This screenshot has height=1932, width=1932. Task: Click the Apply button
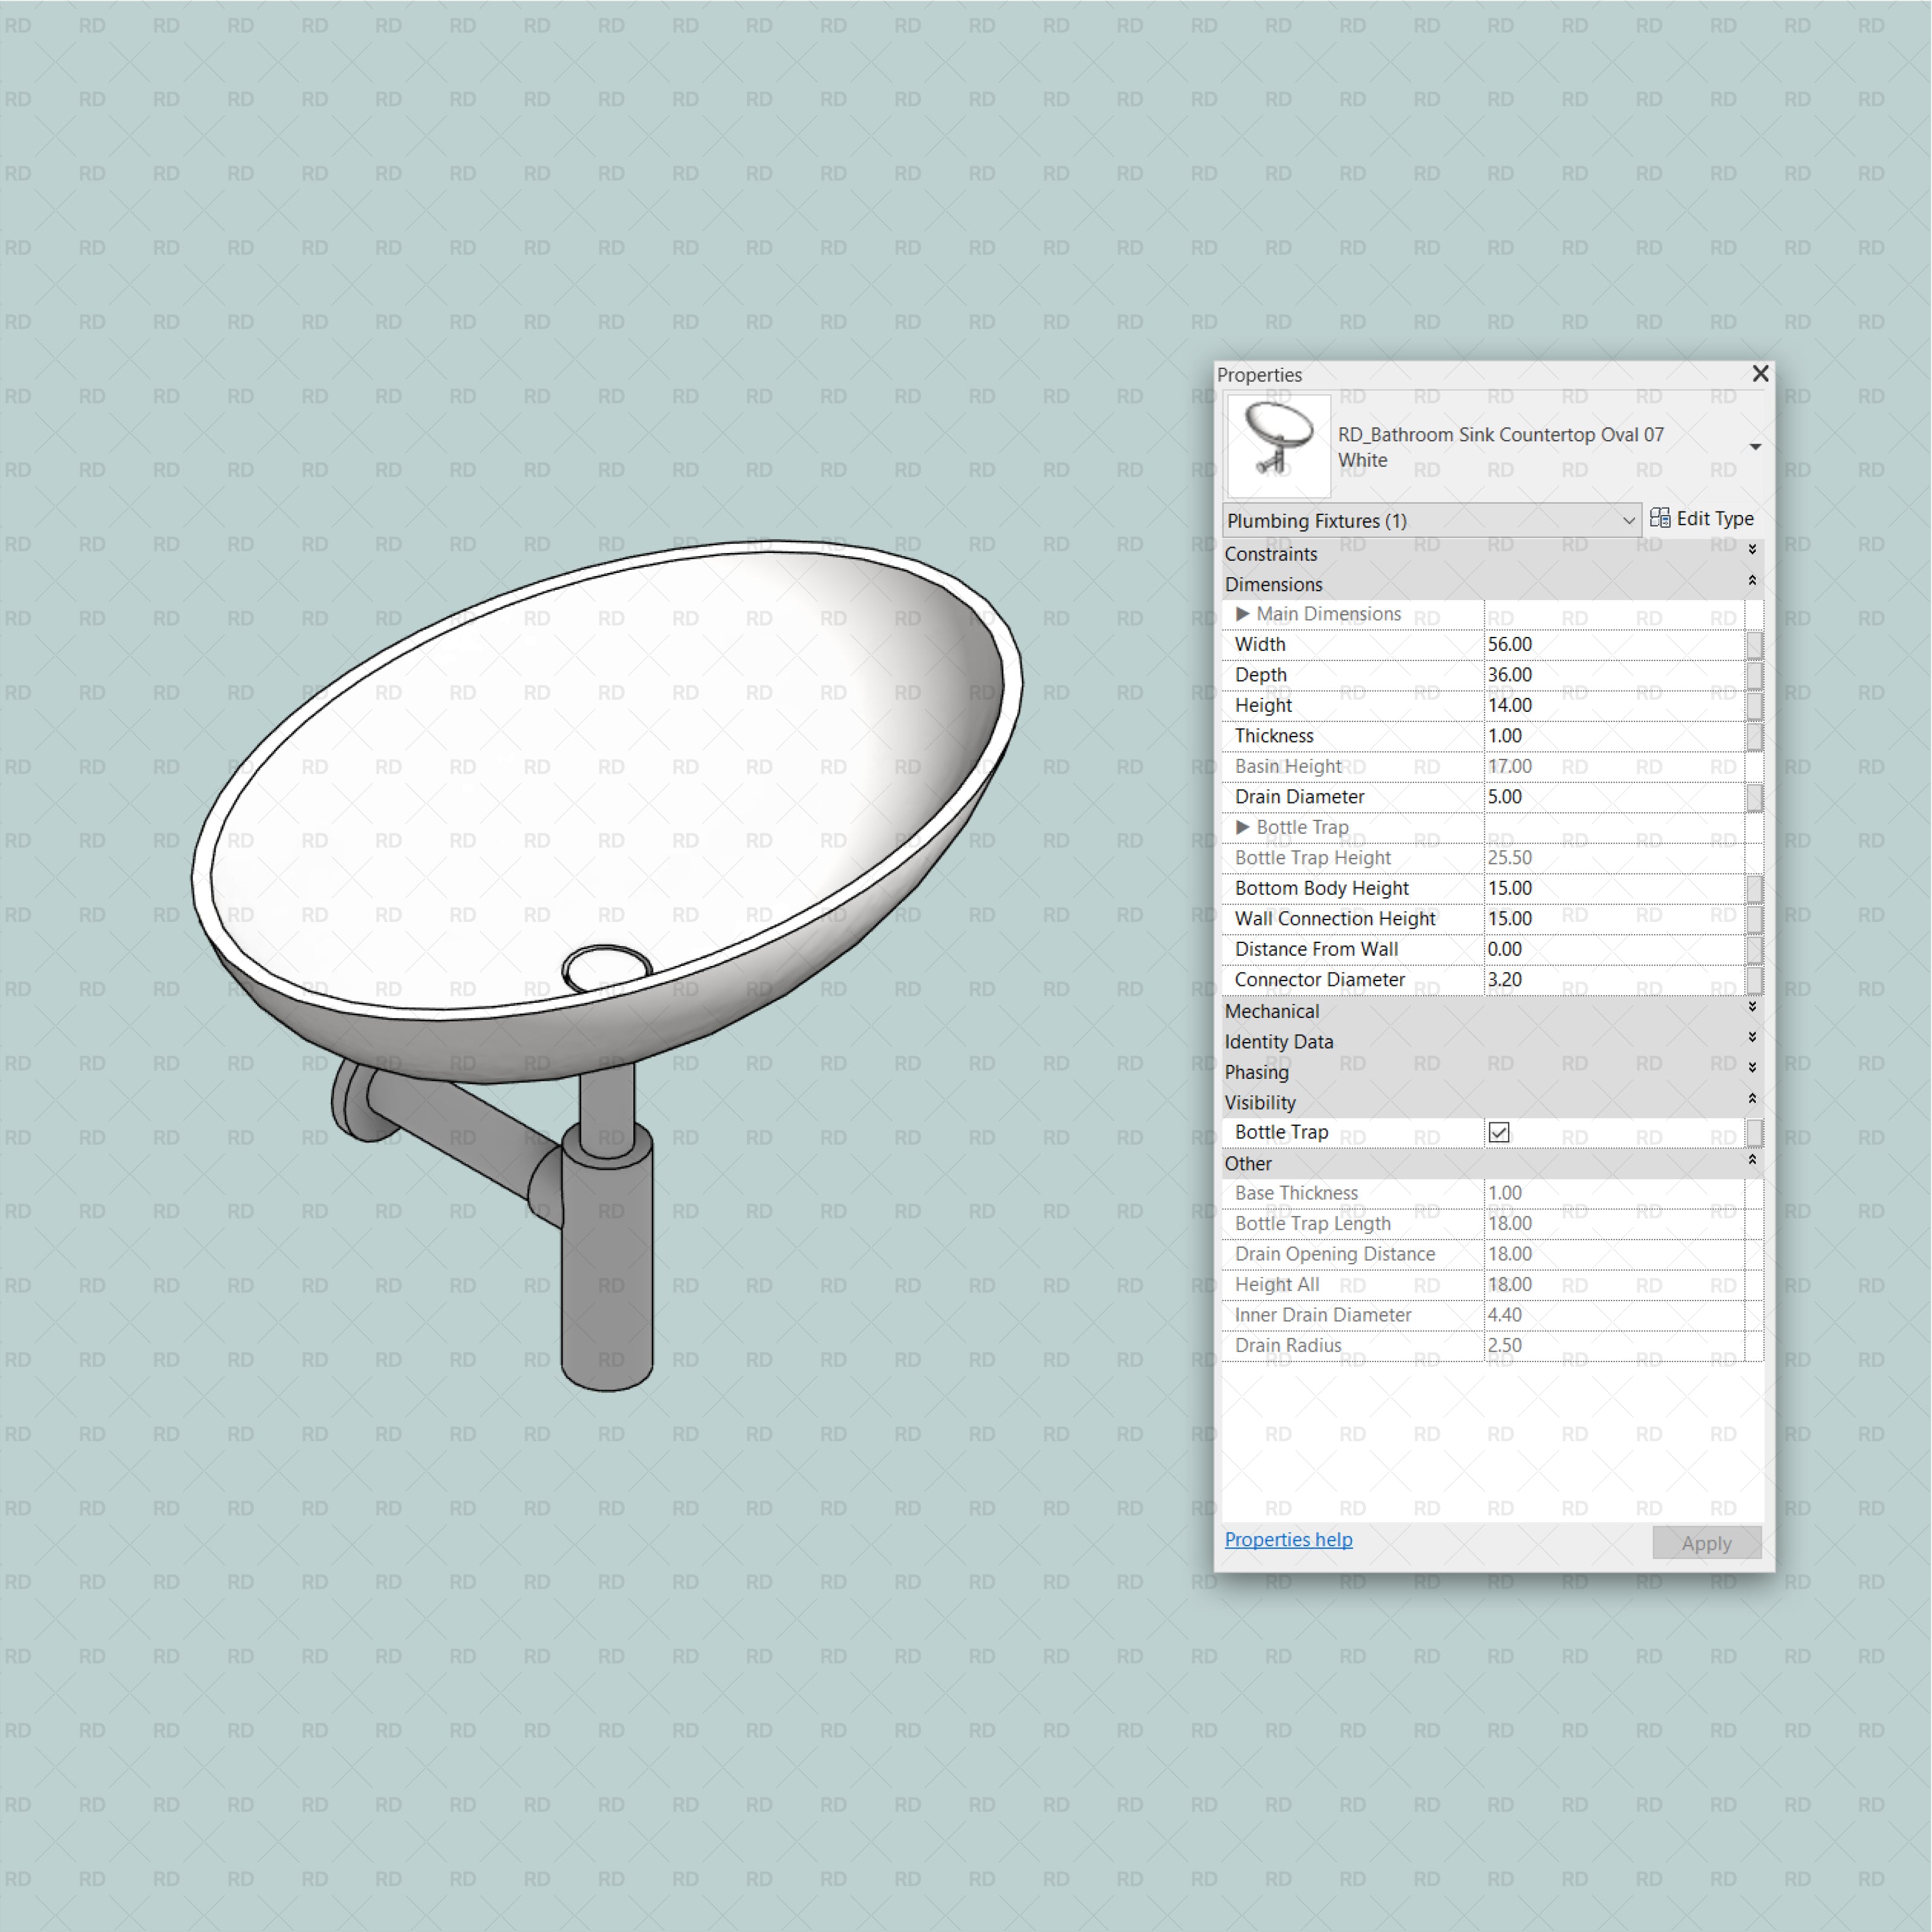tap(1706, 1542)
